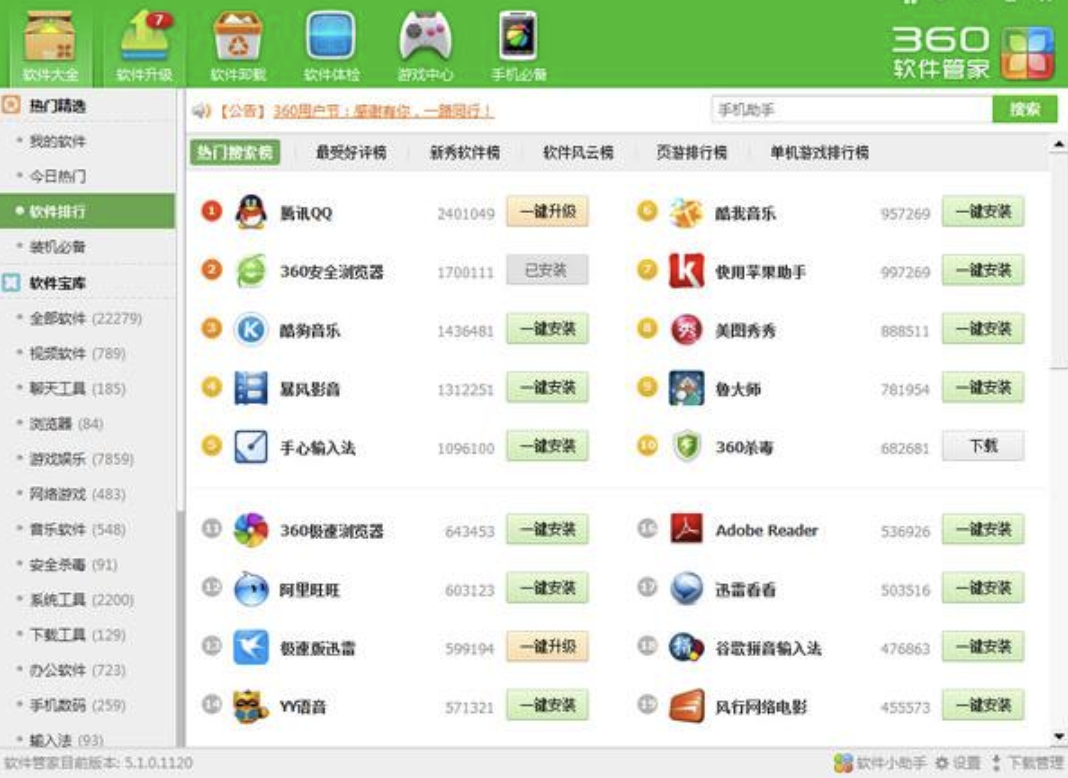1068x778 pixels.
Task: Switch to the 单机游戏排行榜 tab
Action: (x=819, y=153)
